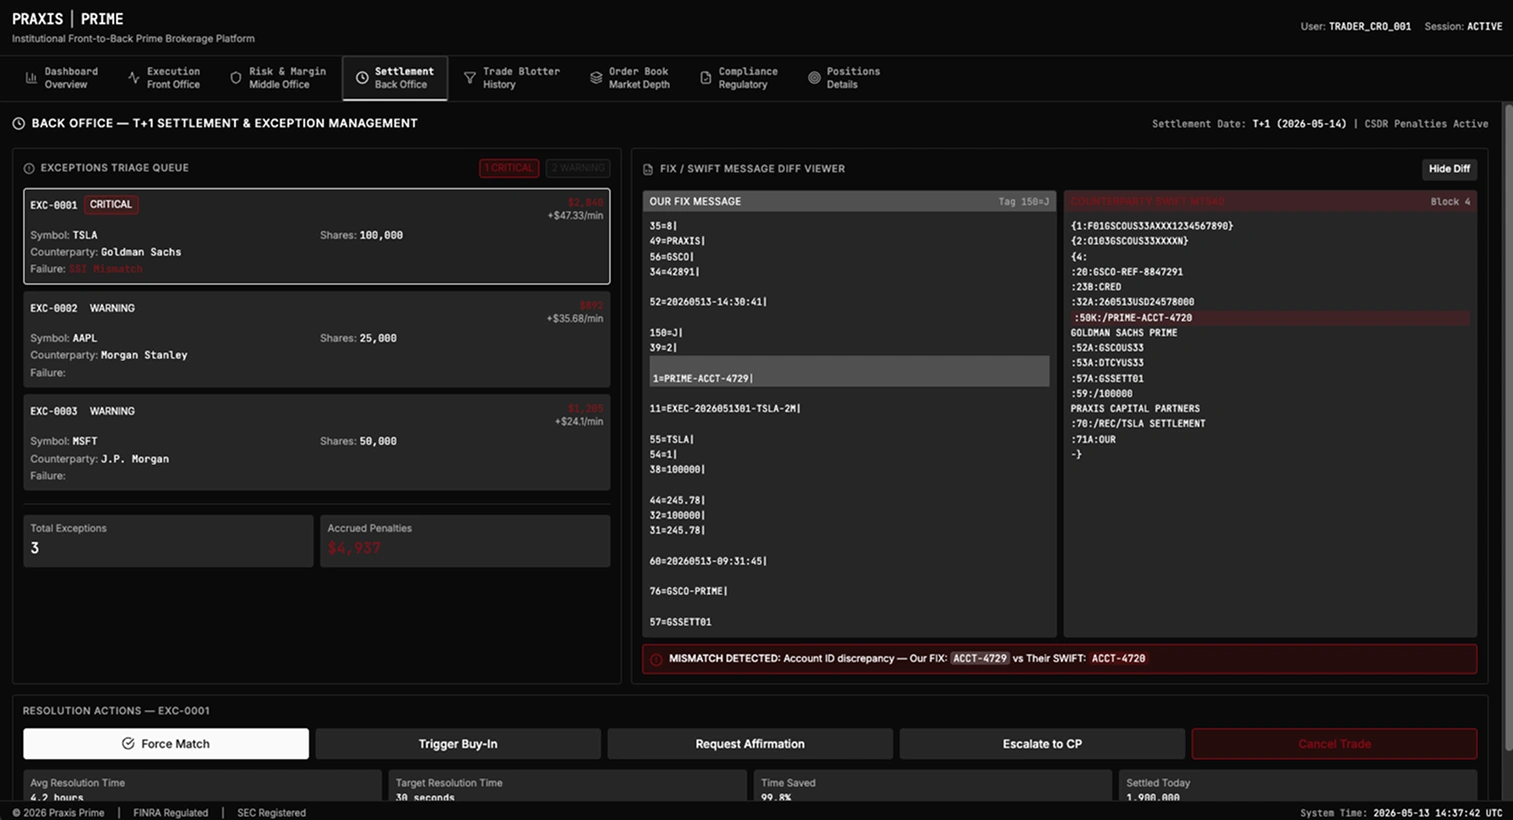
Task: Open the Risk & Margin Middle Office tab
Action: coord(278,78)
